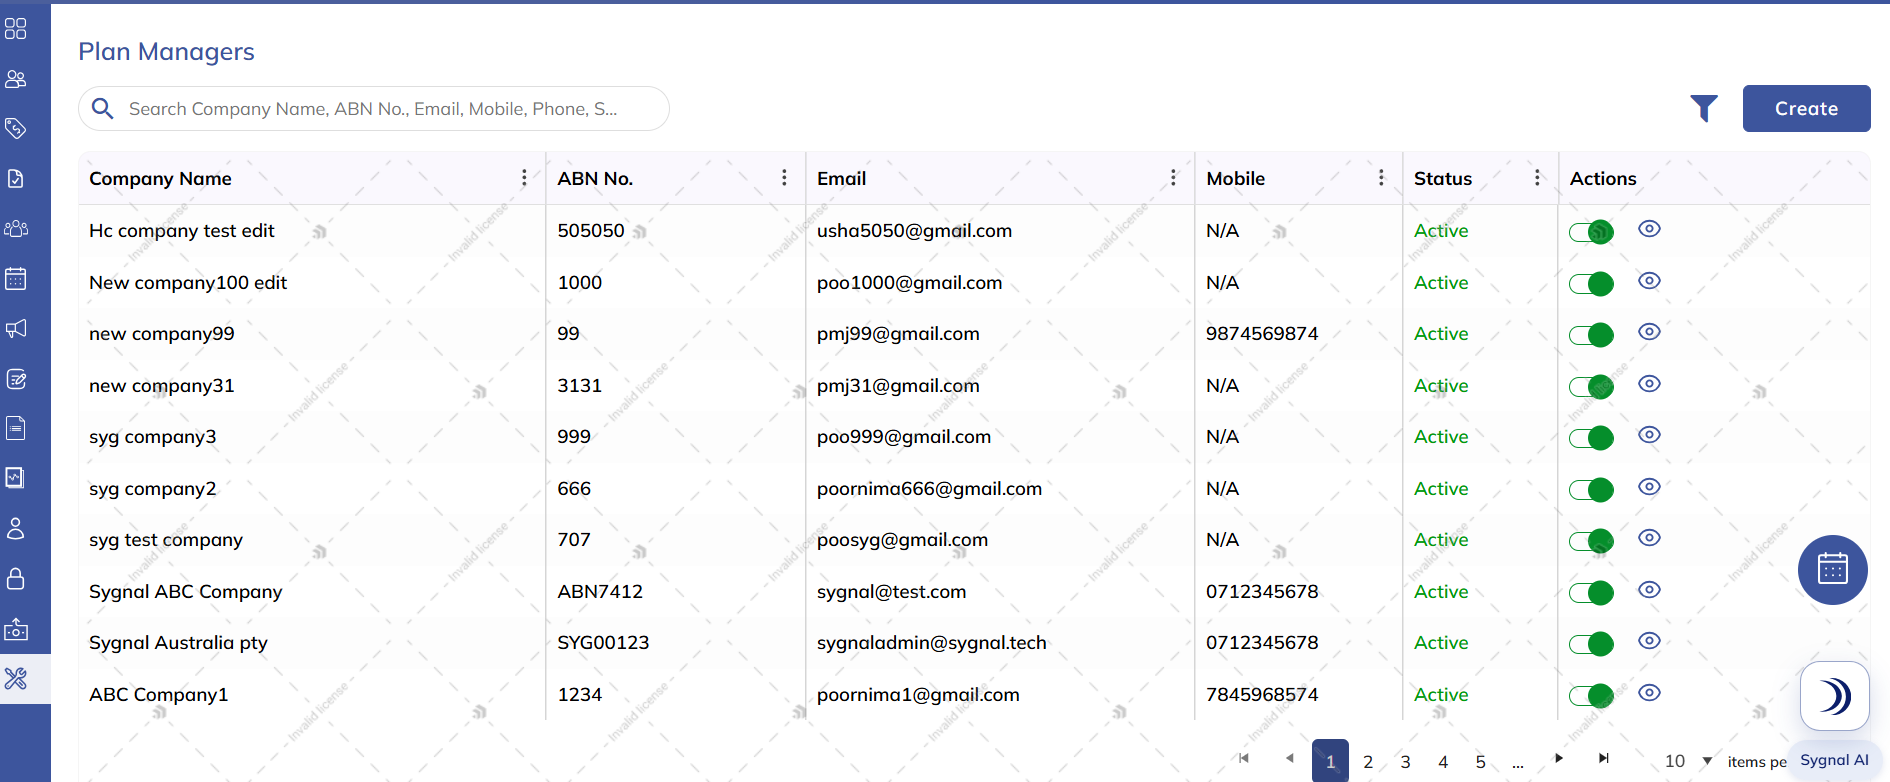This screenshot has width=1890, height=782.
Task: Jump to the last page arrow
Action: (x=1604, y=759)
